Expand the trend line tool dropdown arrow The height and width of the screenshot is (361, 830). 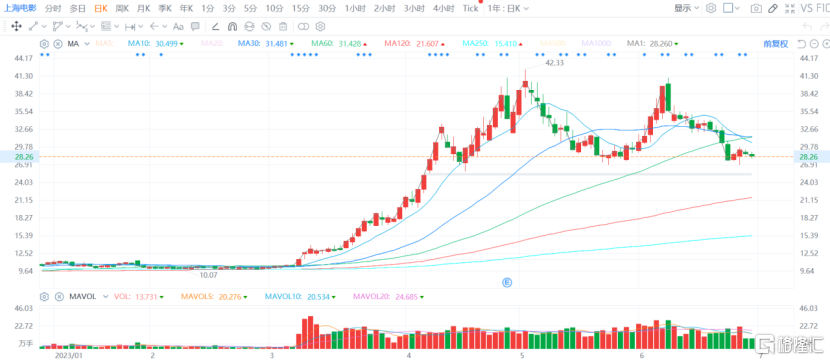[x=44, y=26]
